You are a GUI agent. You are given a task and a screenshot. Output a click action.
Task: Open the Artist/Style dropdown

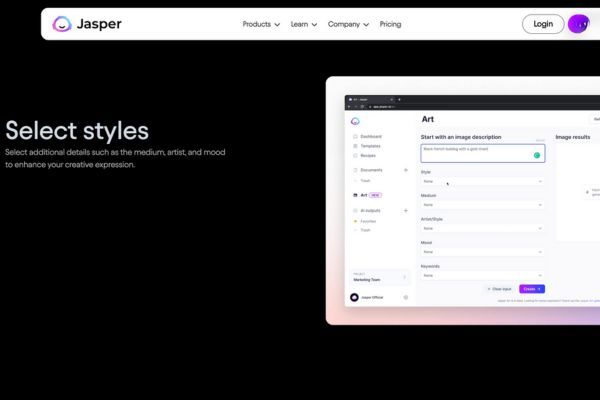click(482, 229)
